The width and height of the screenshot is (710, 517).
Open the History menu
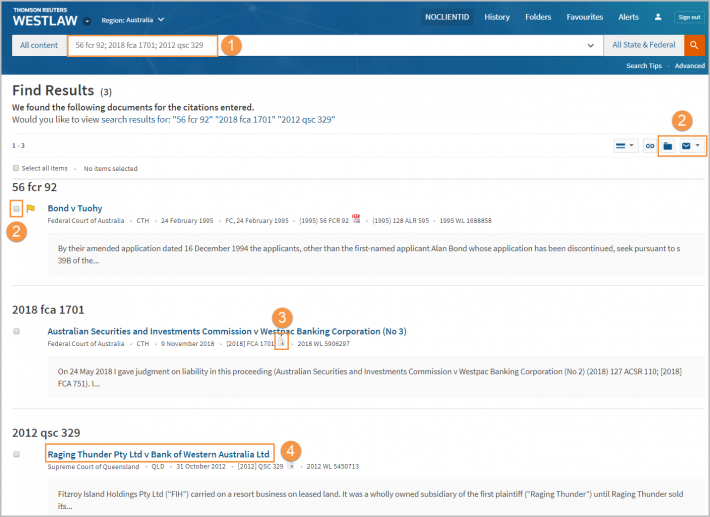point(497,17)
